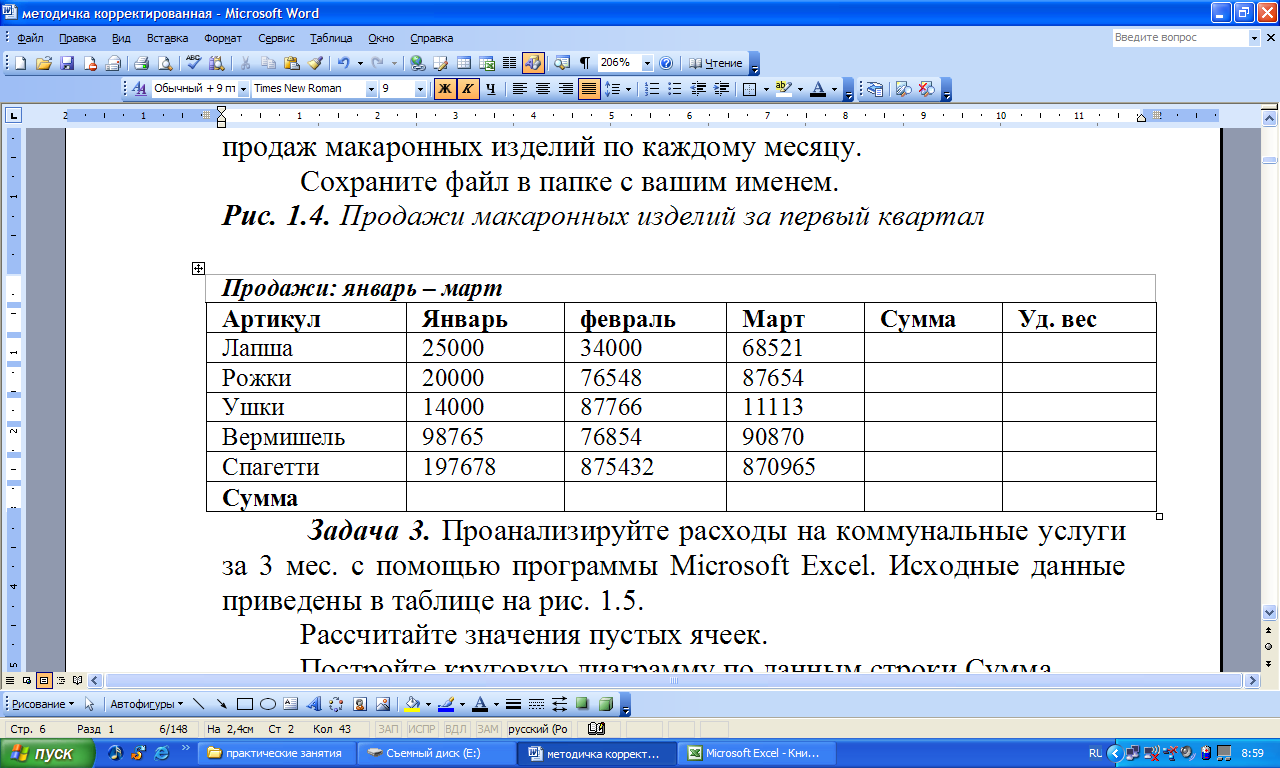Open the zoom 206% dropdown
1280x768 pixels.
click(x=647, y=63)
